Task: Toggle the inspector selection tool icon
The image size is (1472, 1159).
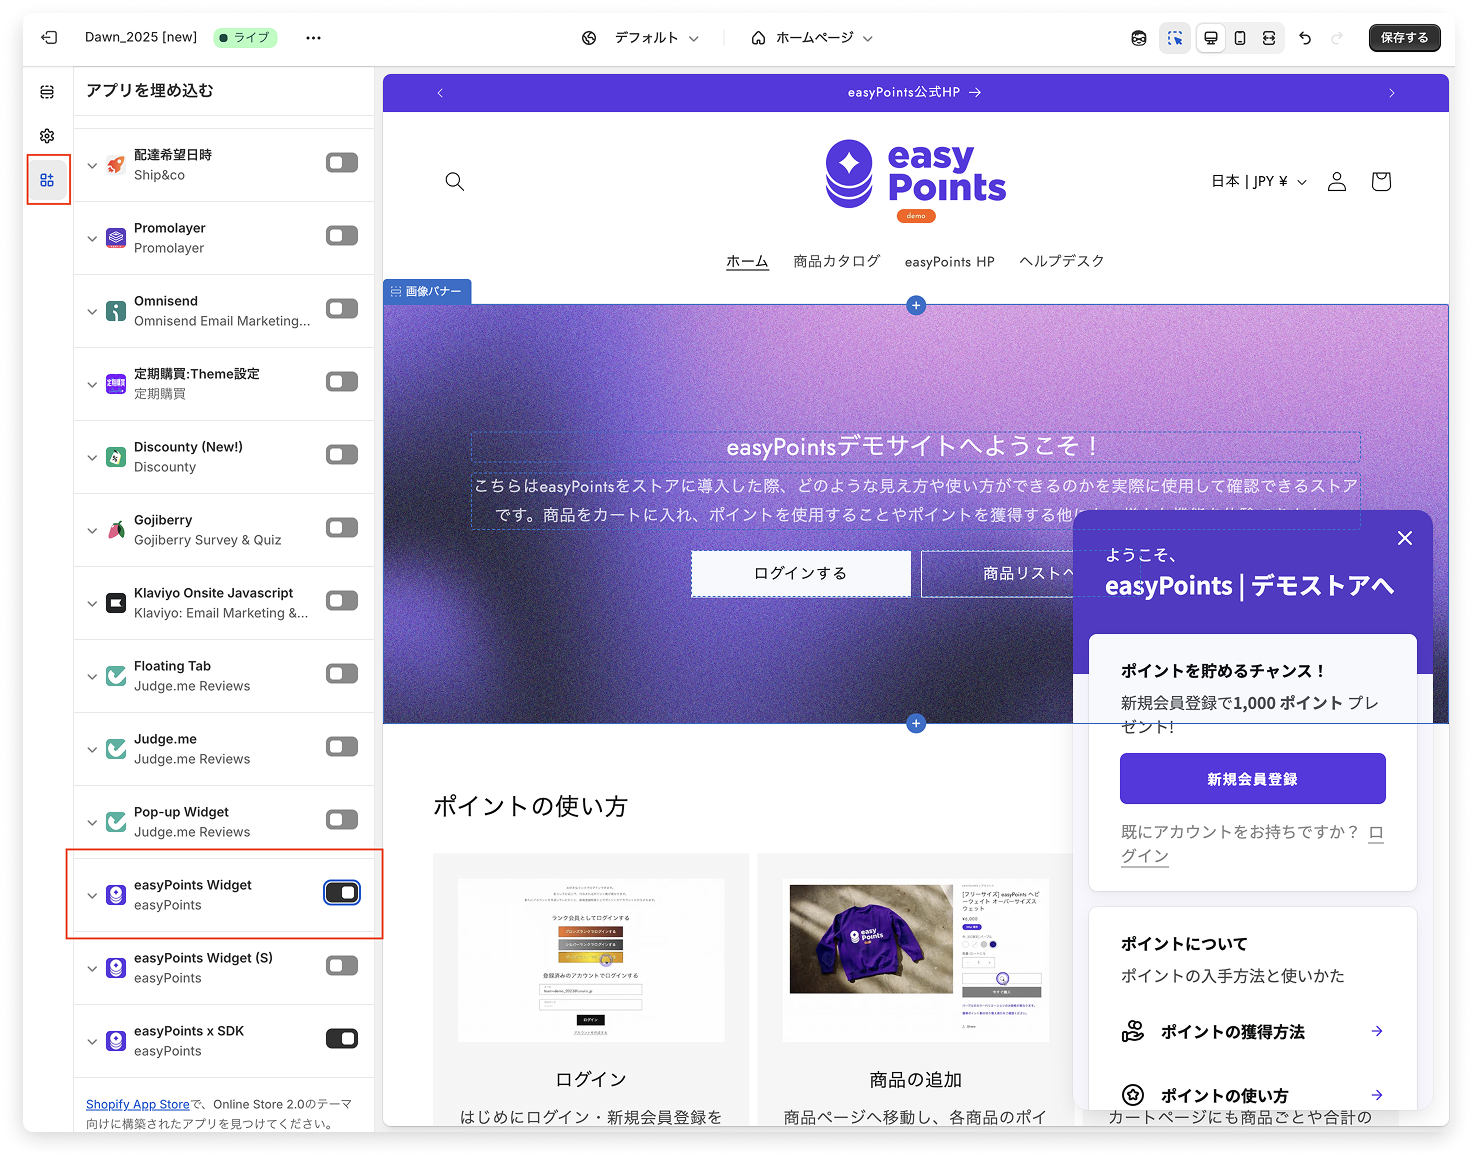Action: click(1175, 38)
